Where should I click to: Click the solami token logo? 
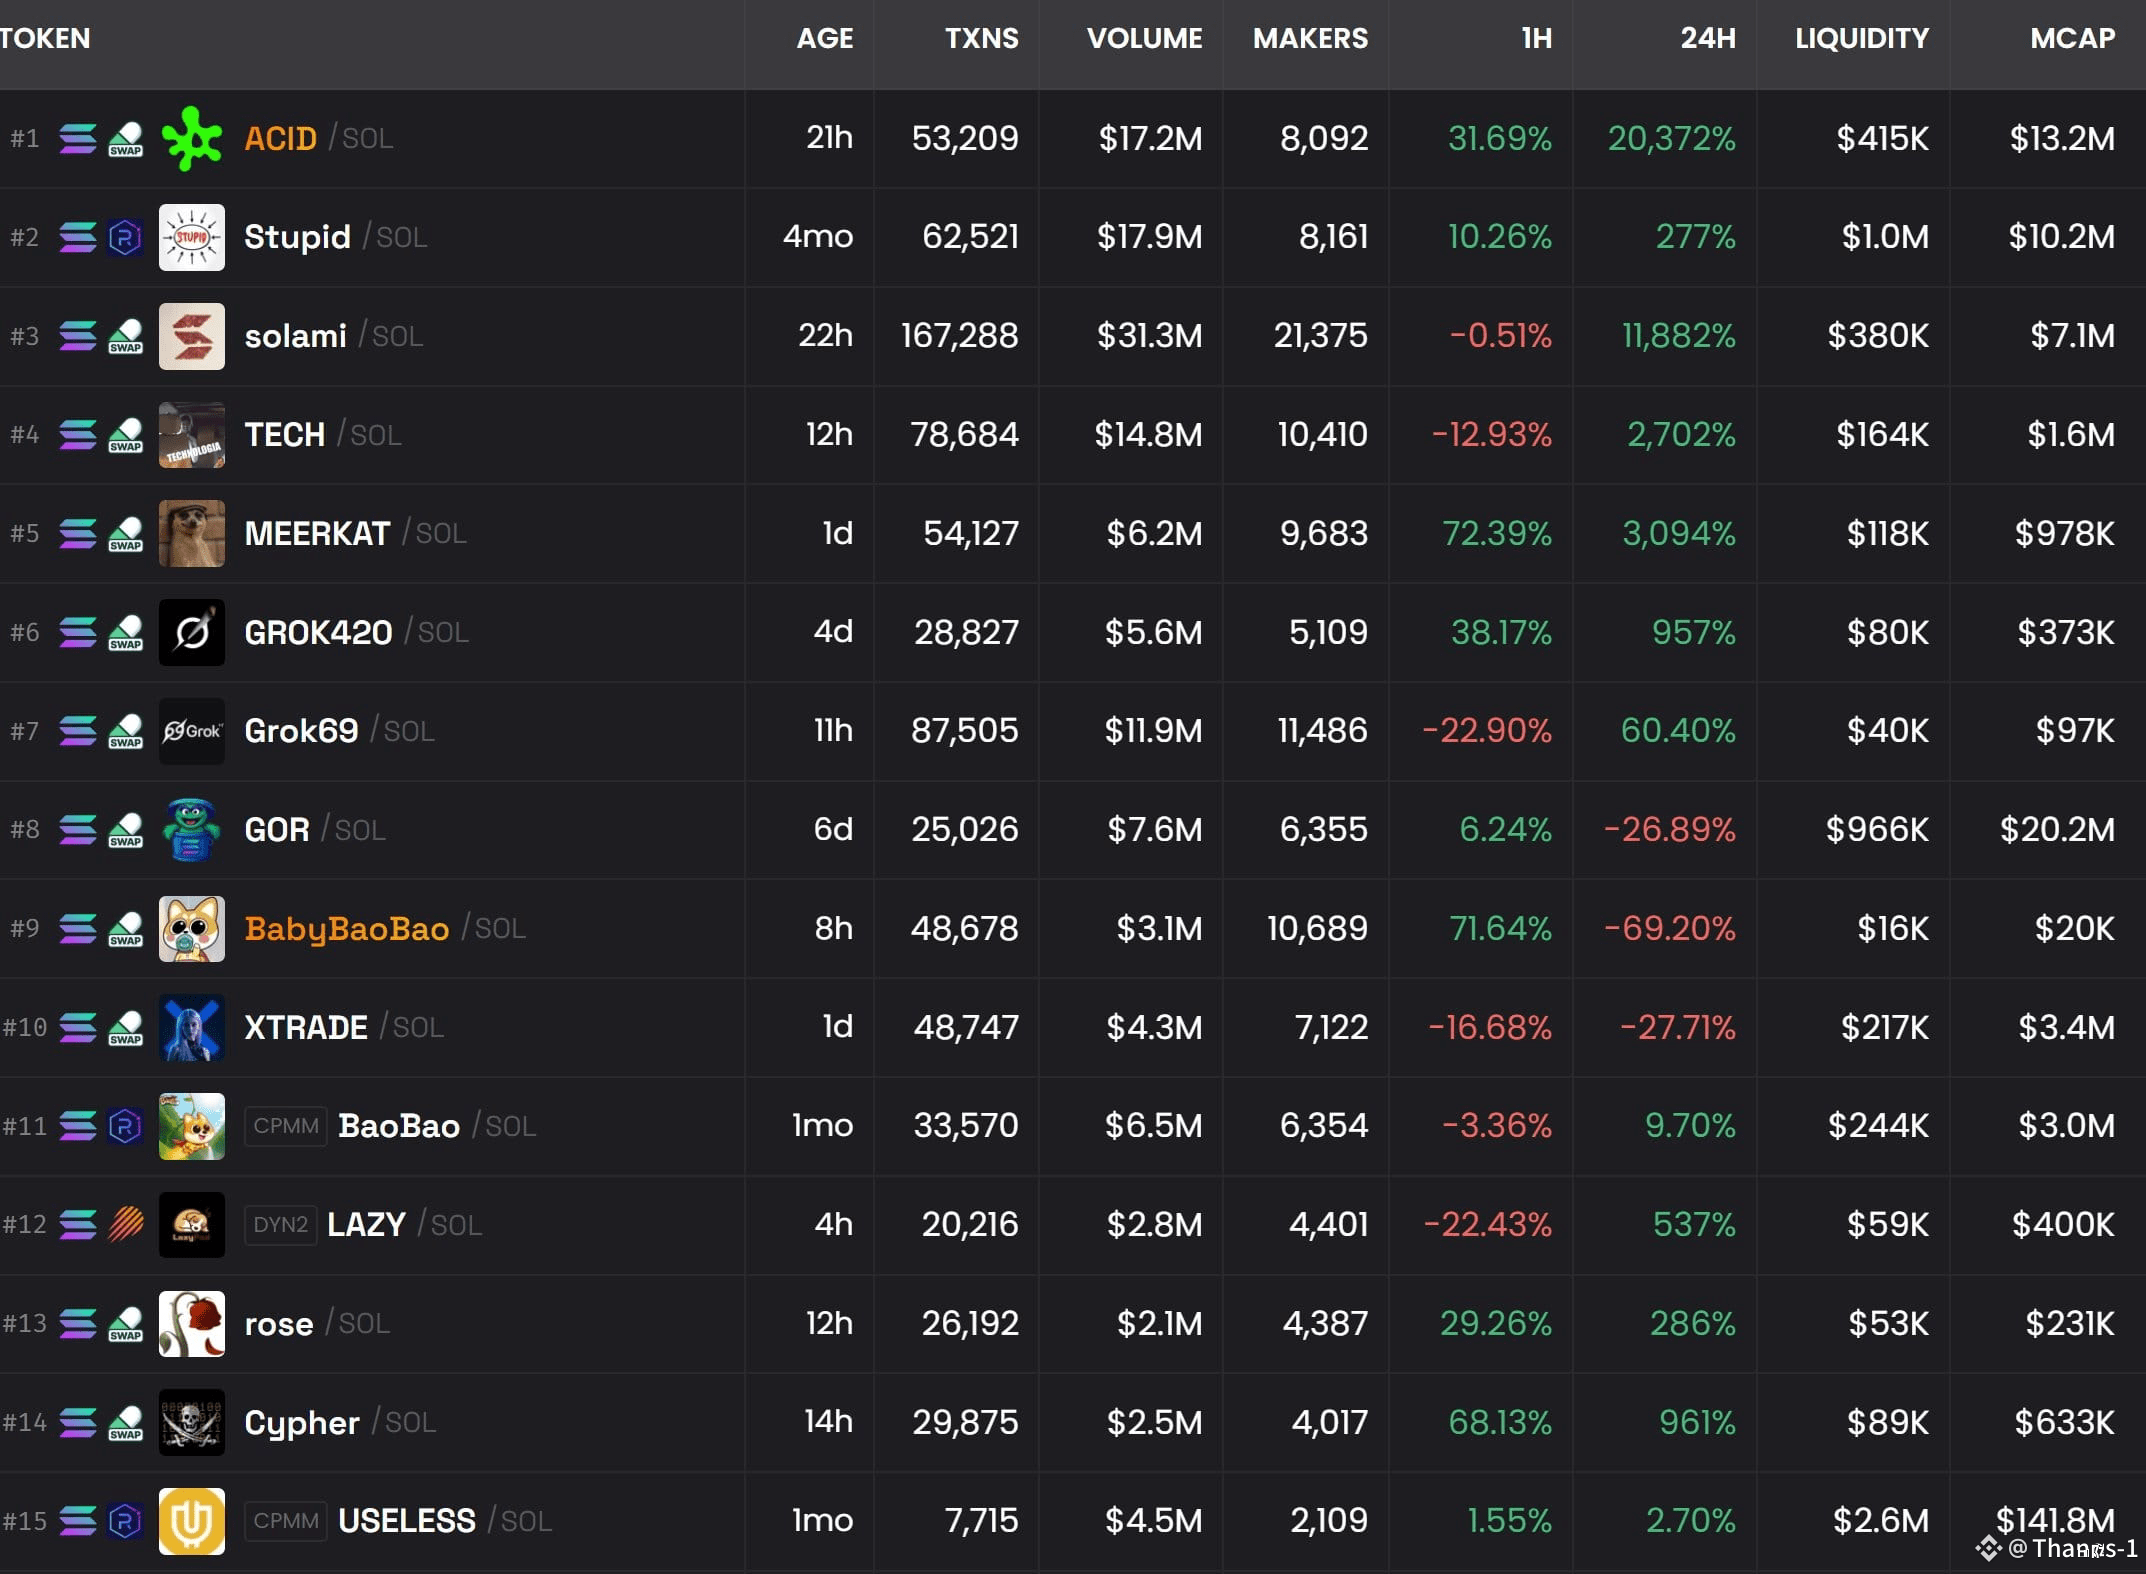[192, 336]
